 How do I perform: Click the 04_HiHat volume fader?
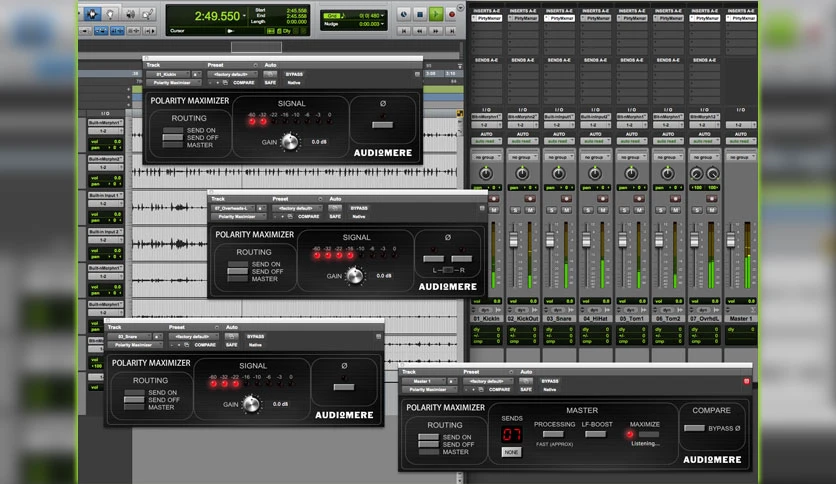point(586,241)
